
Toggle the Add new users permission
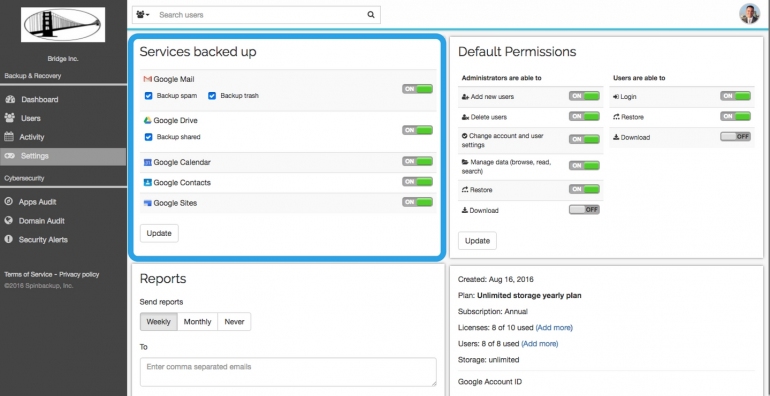[584, 96]
